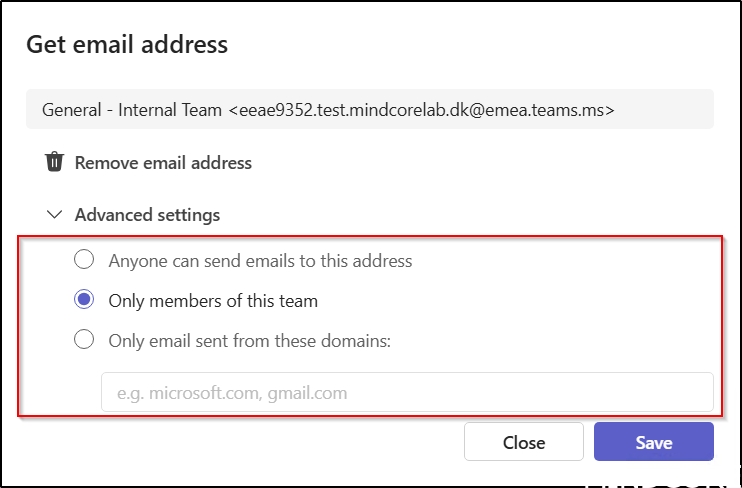742x488 pixels.
Task: Select the 'Anyone can send emails' radio circle
Action: point(85,261)
